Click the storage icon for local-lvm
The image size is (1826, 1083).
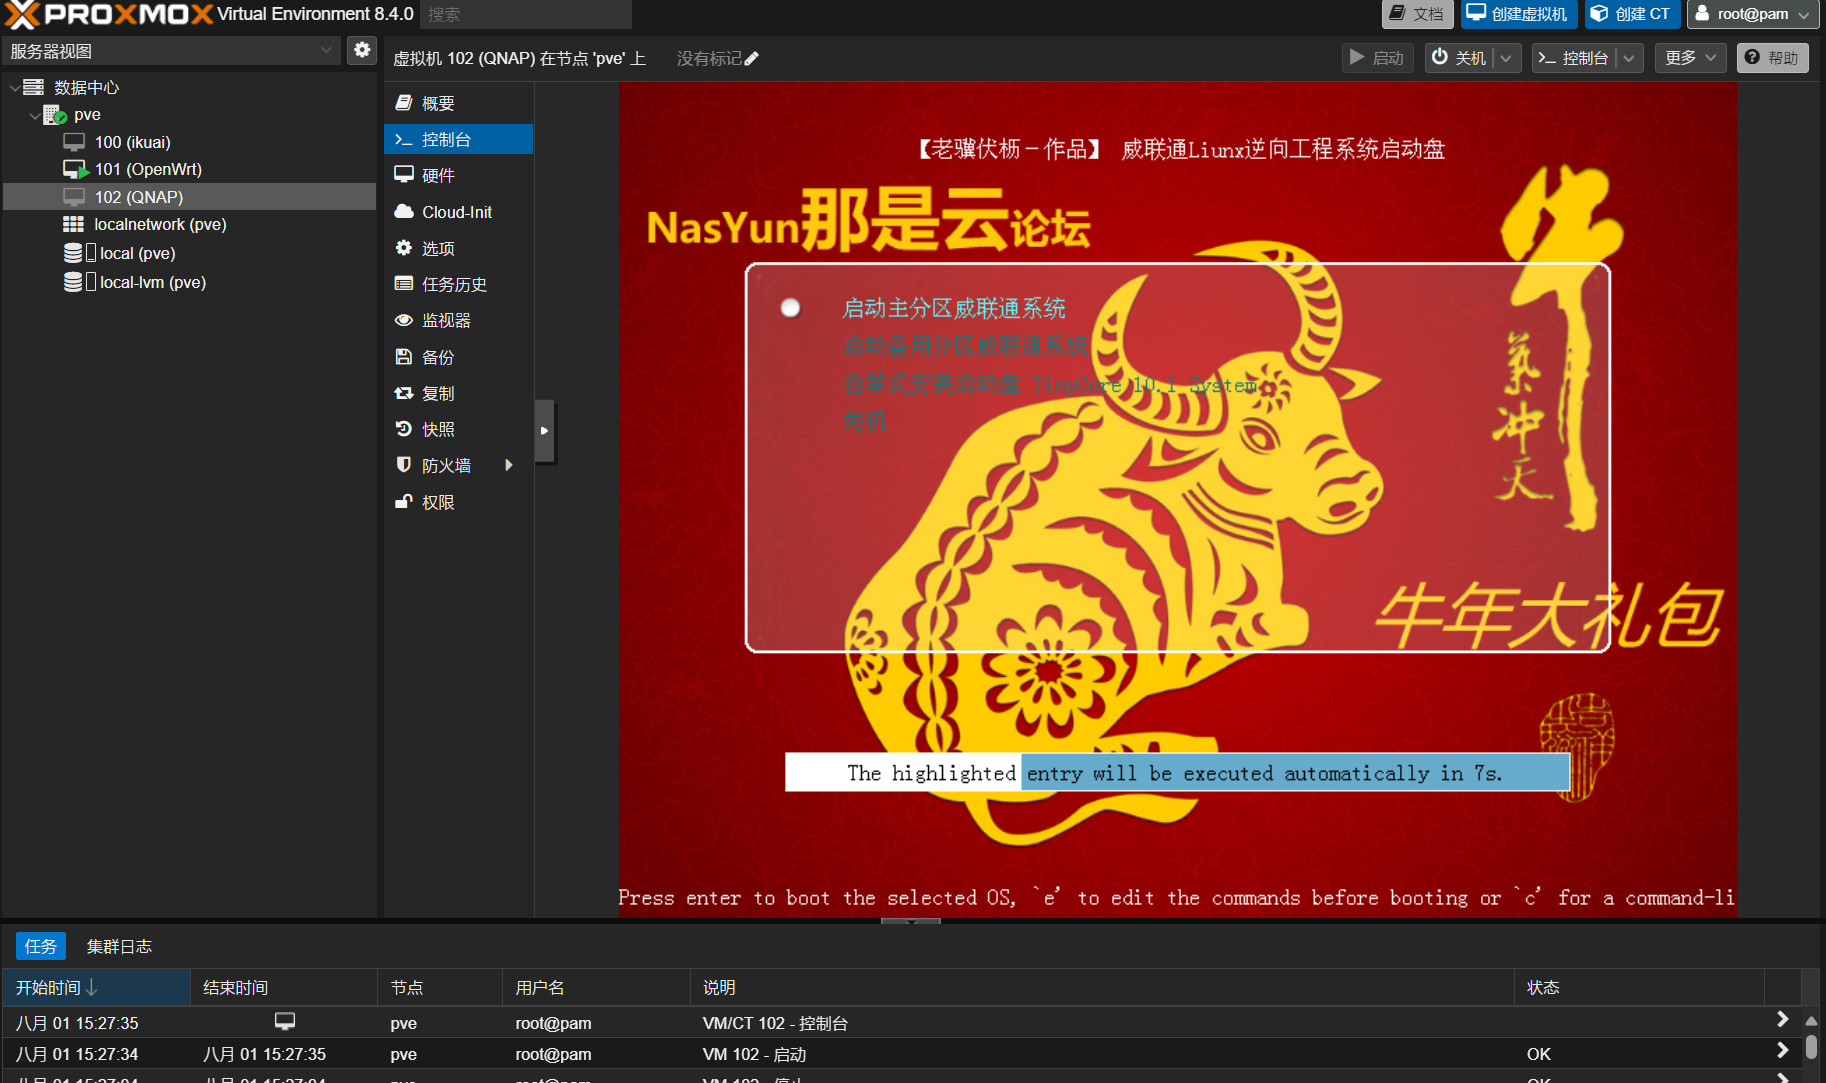pyautogui.click(x=73, y=282)
